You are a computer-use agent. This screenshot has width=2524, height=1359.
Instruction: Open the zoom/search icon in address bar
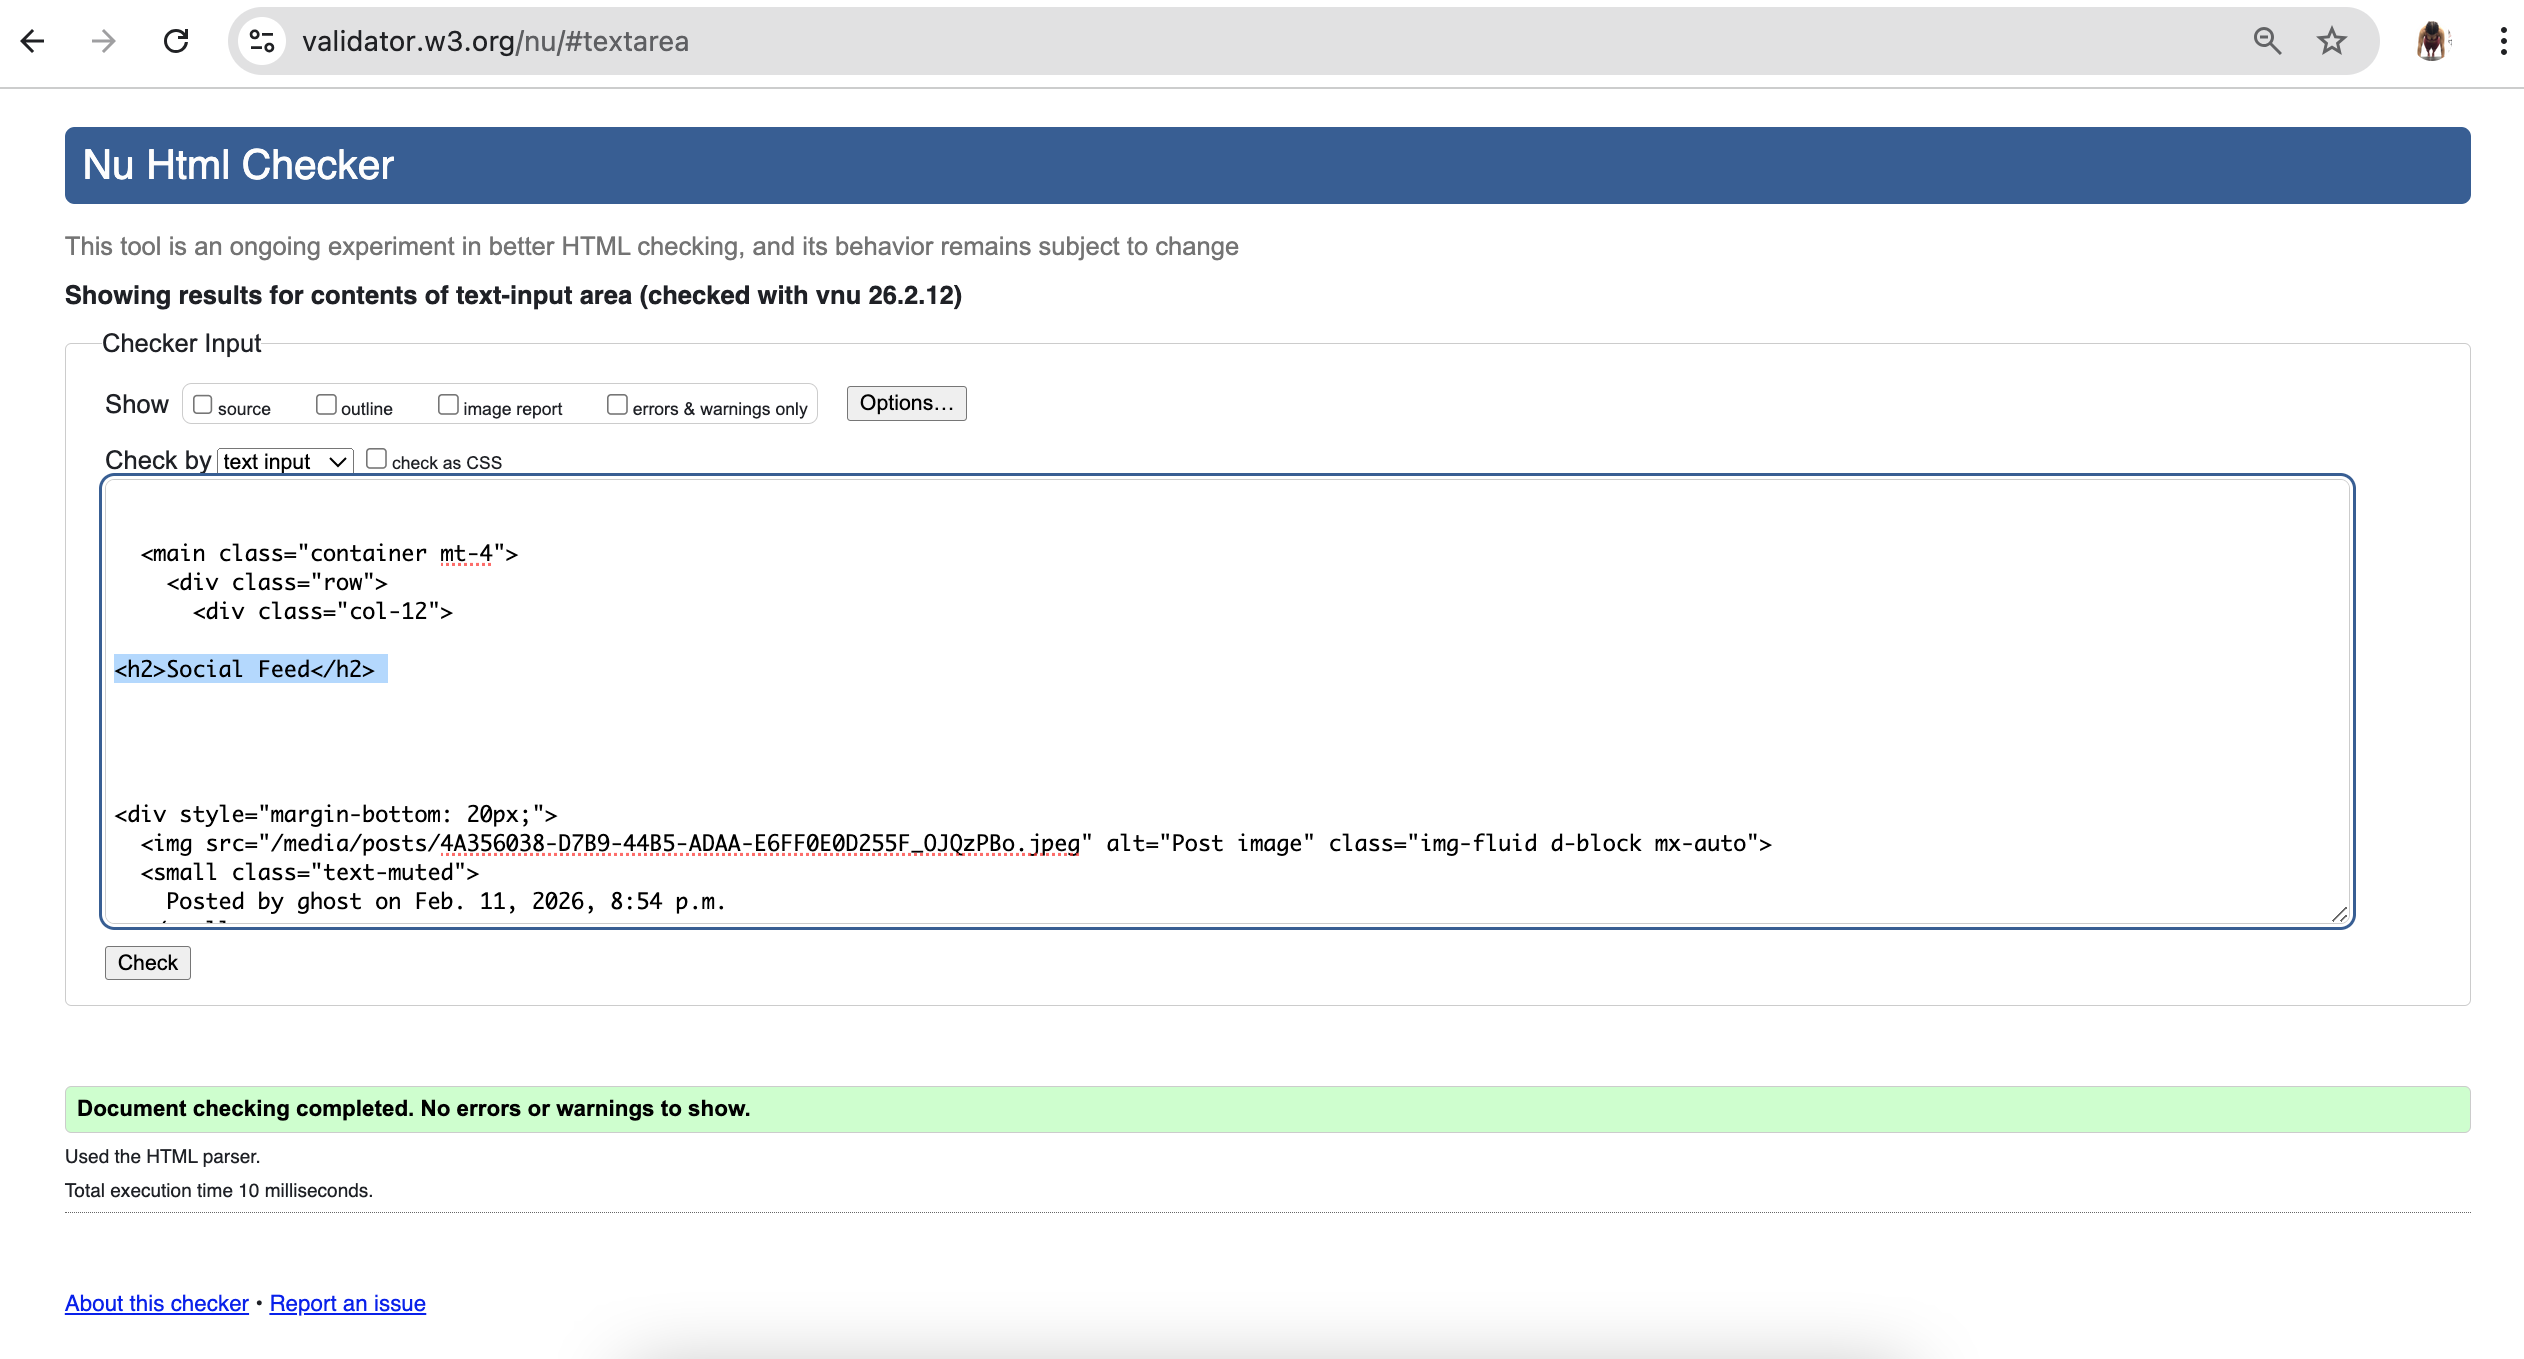click(2267, 41)
